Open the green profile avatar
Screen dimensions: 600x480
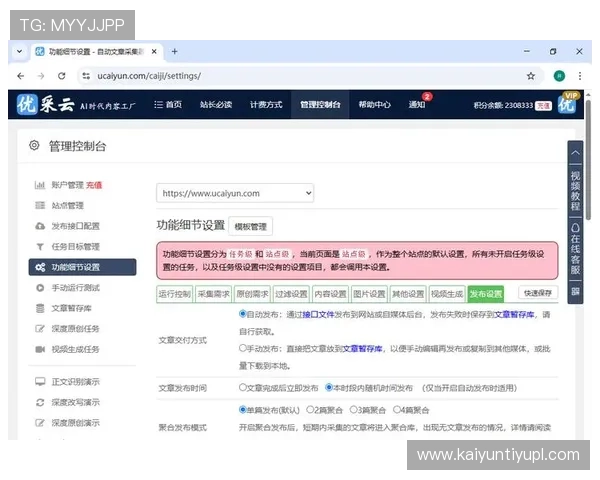[559, 76]
